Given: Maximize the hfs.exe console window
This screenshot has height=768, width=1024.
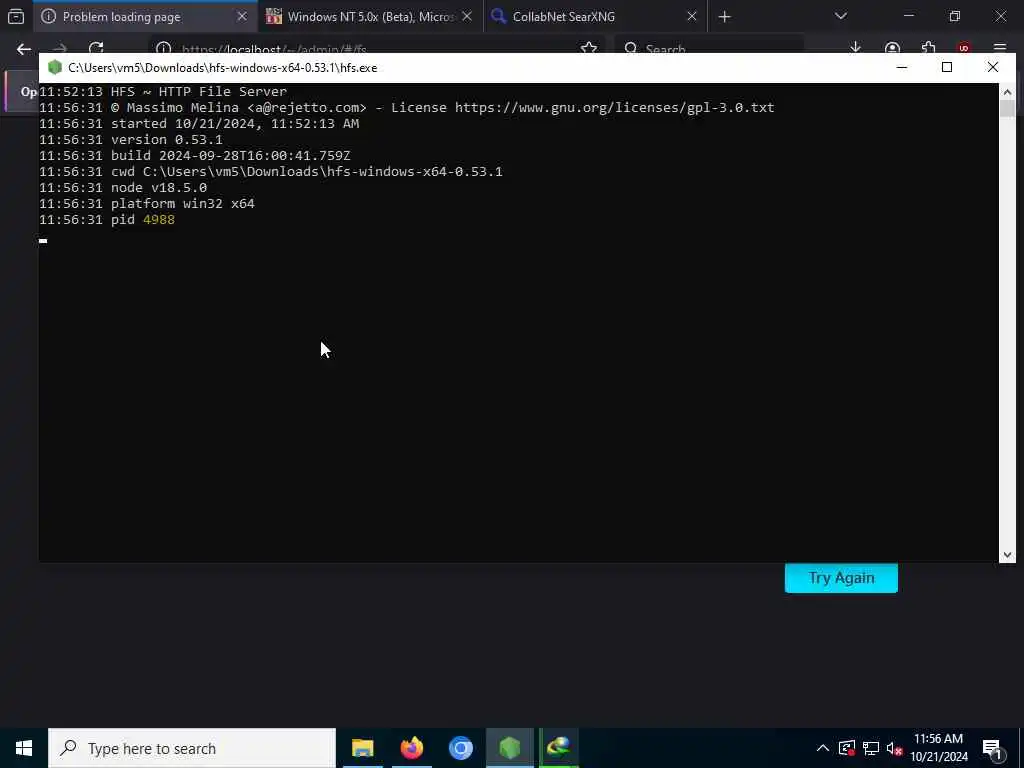Looking at the screenshot, I should [947, 67].
